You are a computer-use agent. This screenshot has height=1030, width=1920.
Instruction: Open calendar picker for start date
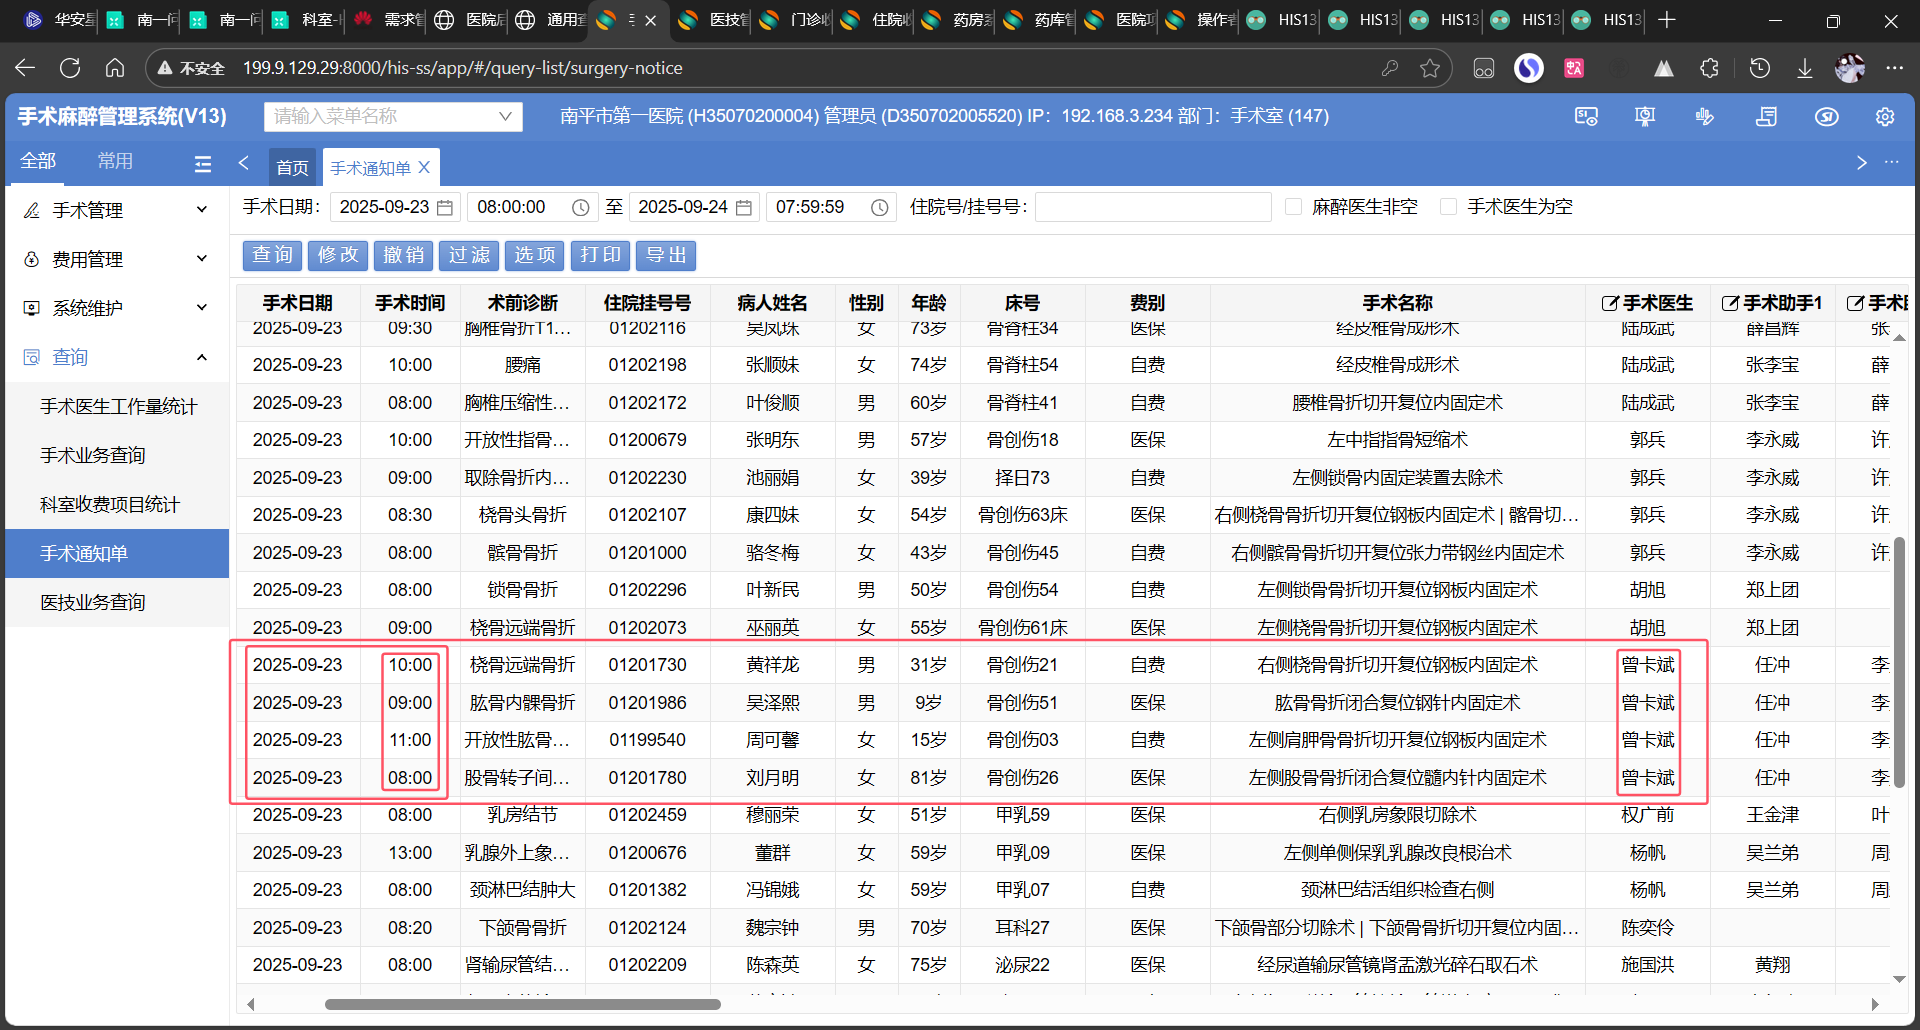point(446,207)
